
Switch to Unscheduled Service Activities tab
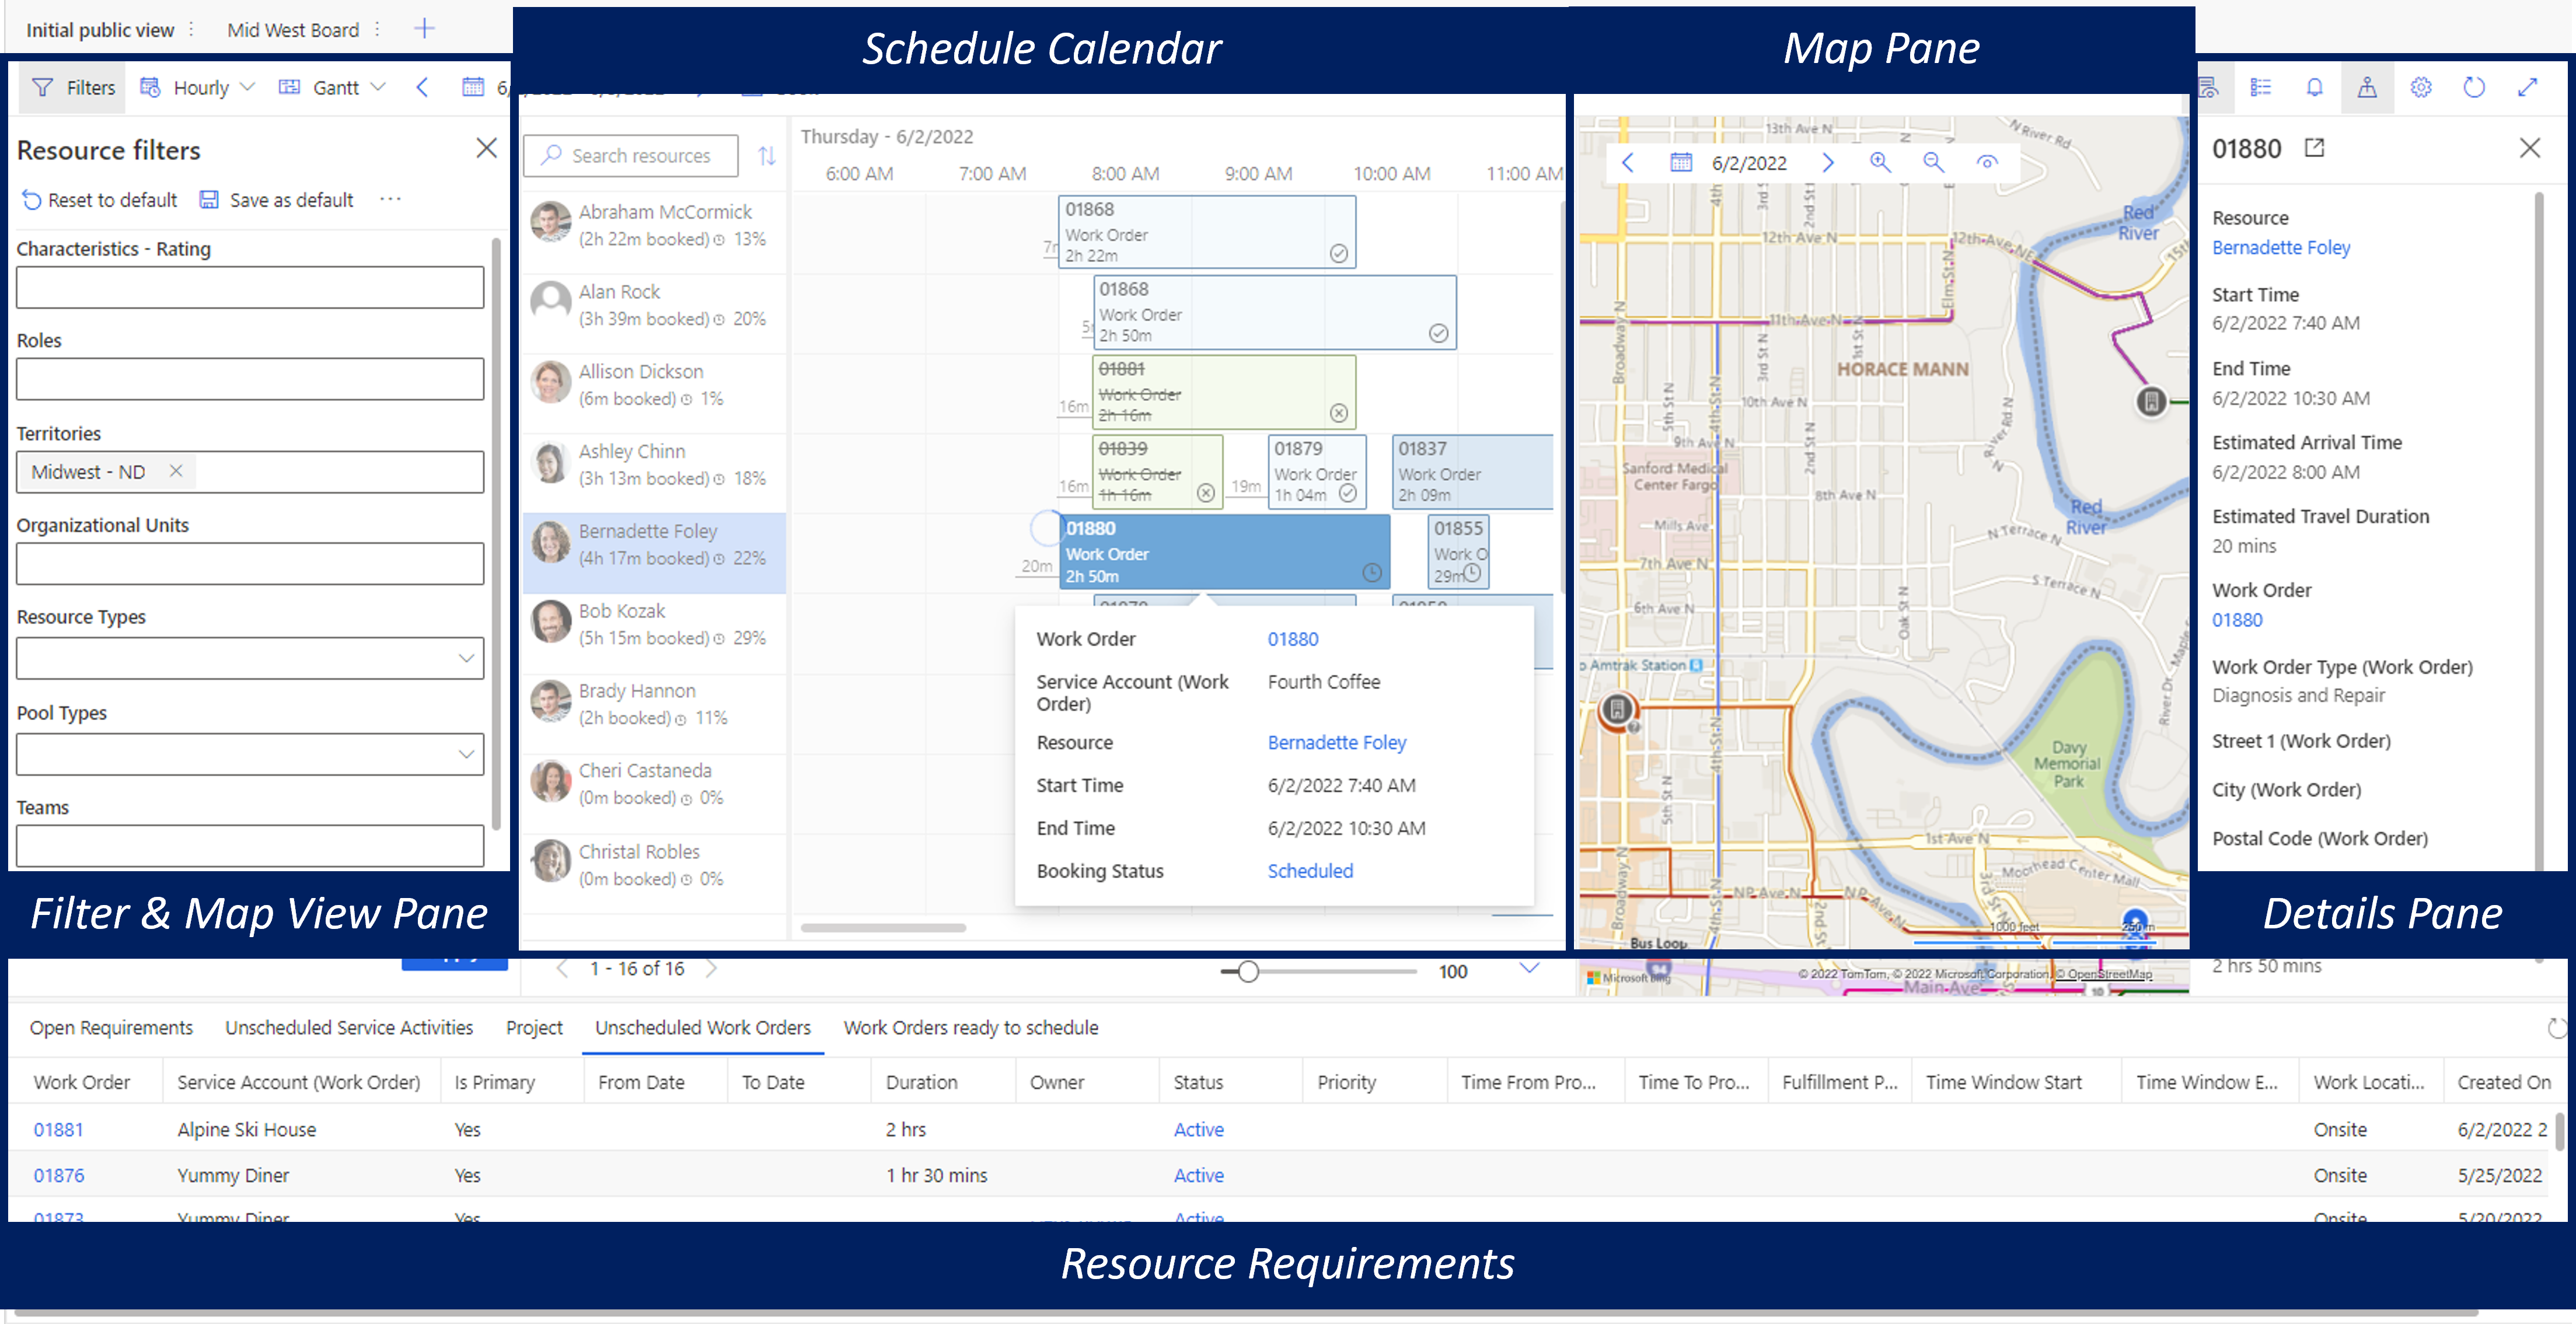click(x=349, y=1028)
